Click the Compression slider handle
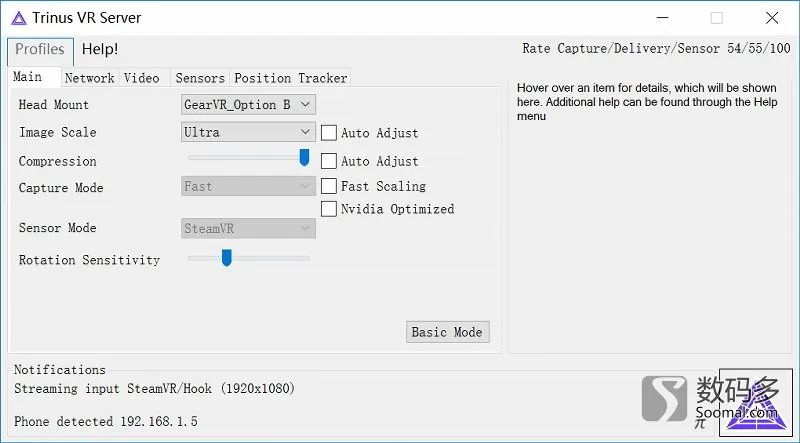800x443 pixels. (304, 158)
